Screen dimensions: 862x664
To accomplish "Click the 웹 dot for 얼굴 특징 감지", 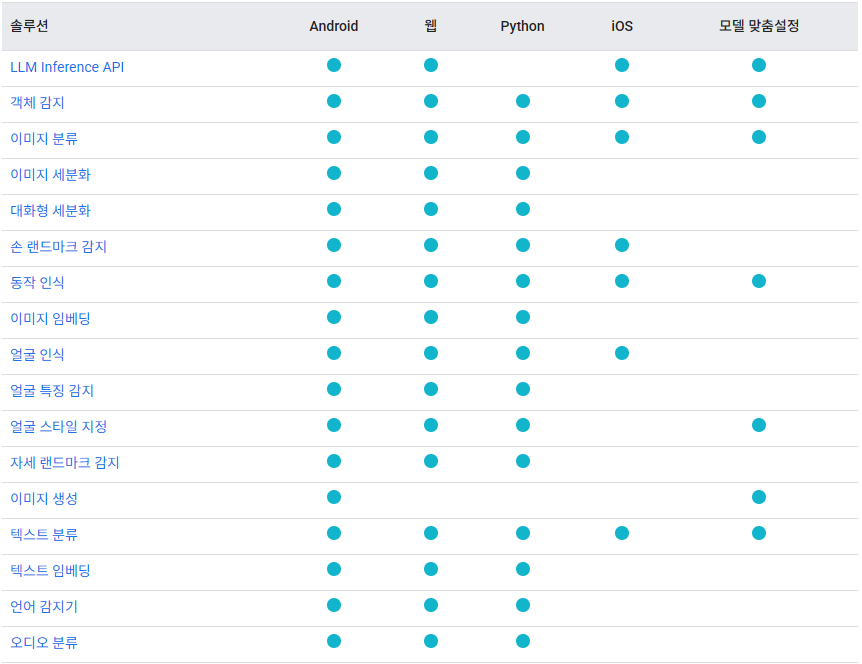I will [x=431, y=389].
